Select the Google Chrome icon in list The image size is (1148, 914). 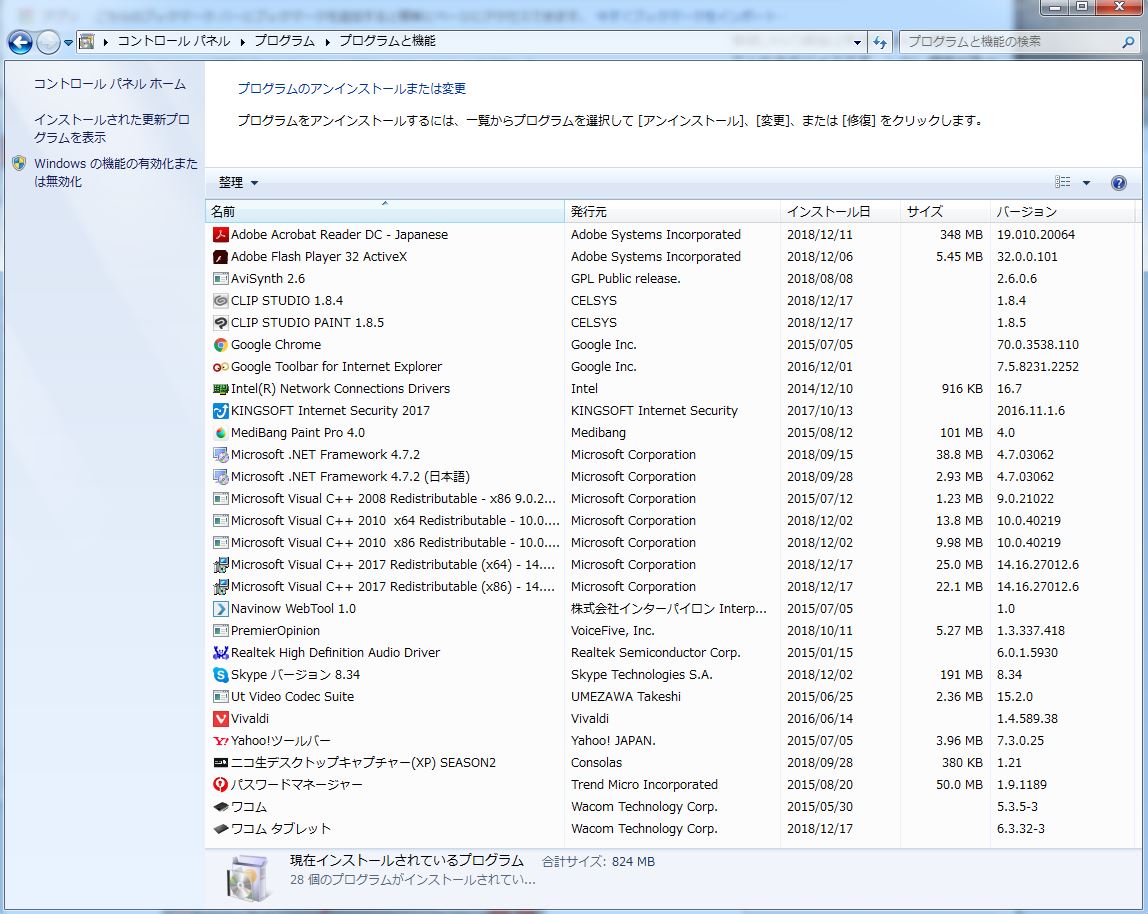pyautogui.click(x=221, y=345)
